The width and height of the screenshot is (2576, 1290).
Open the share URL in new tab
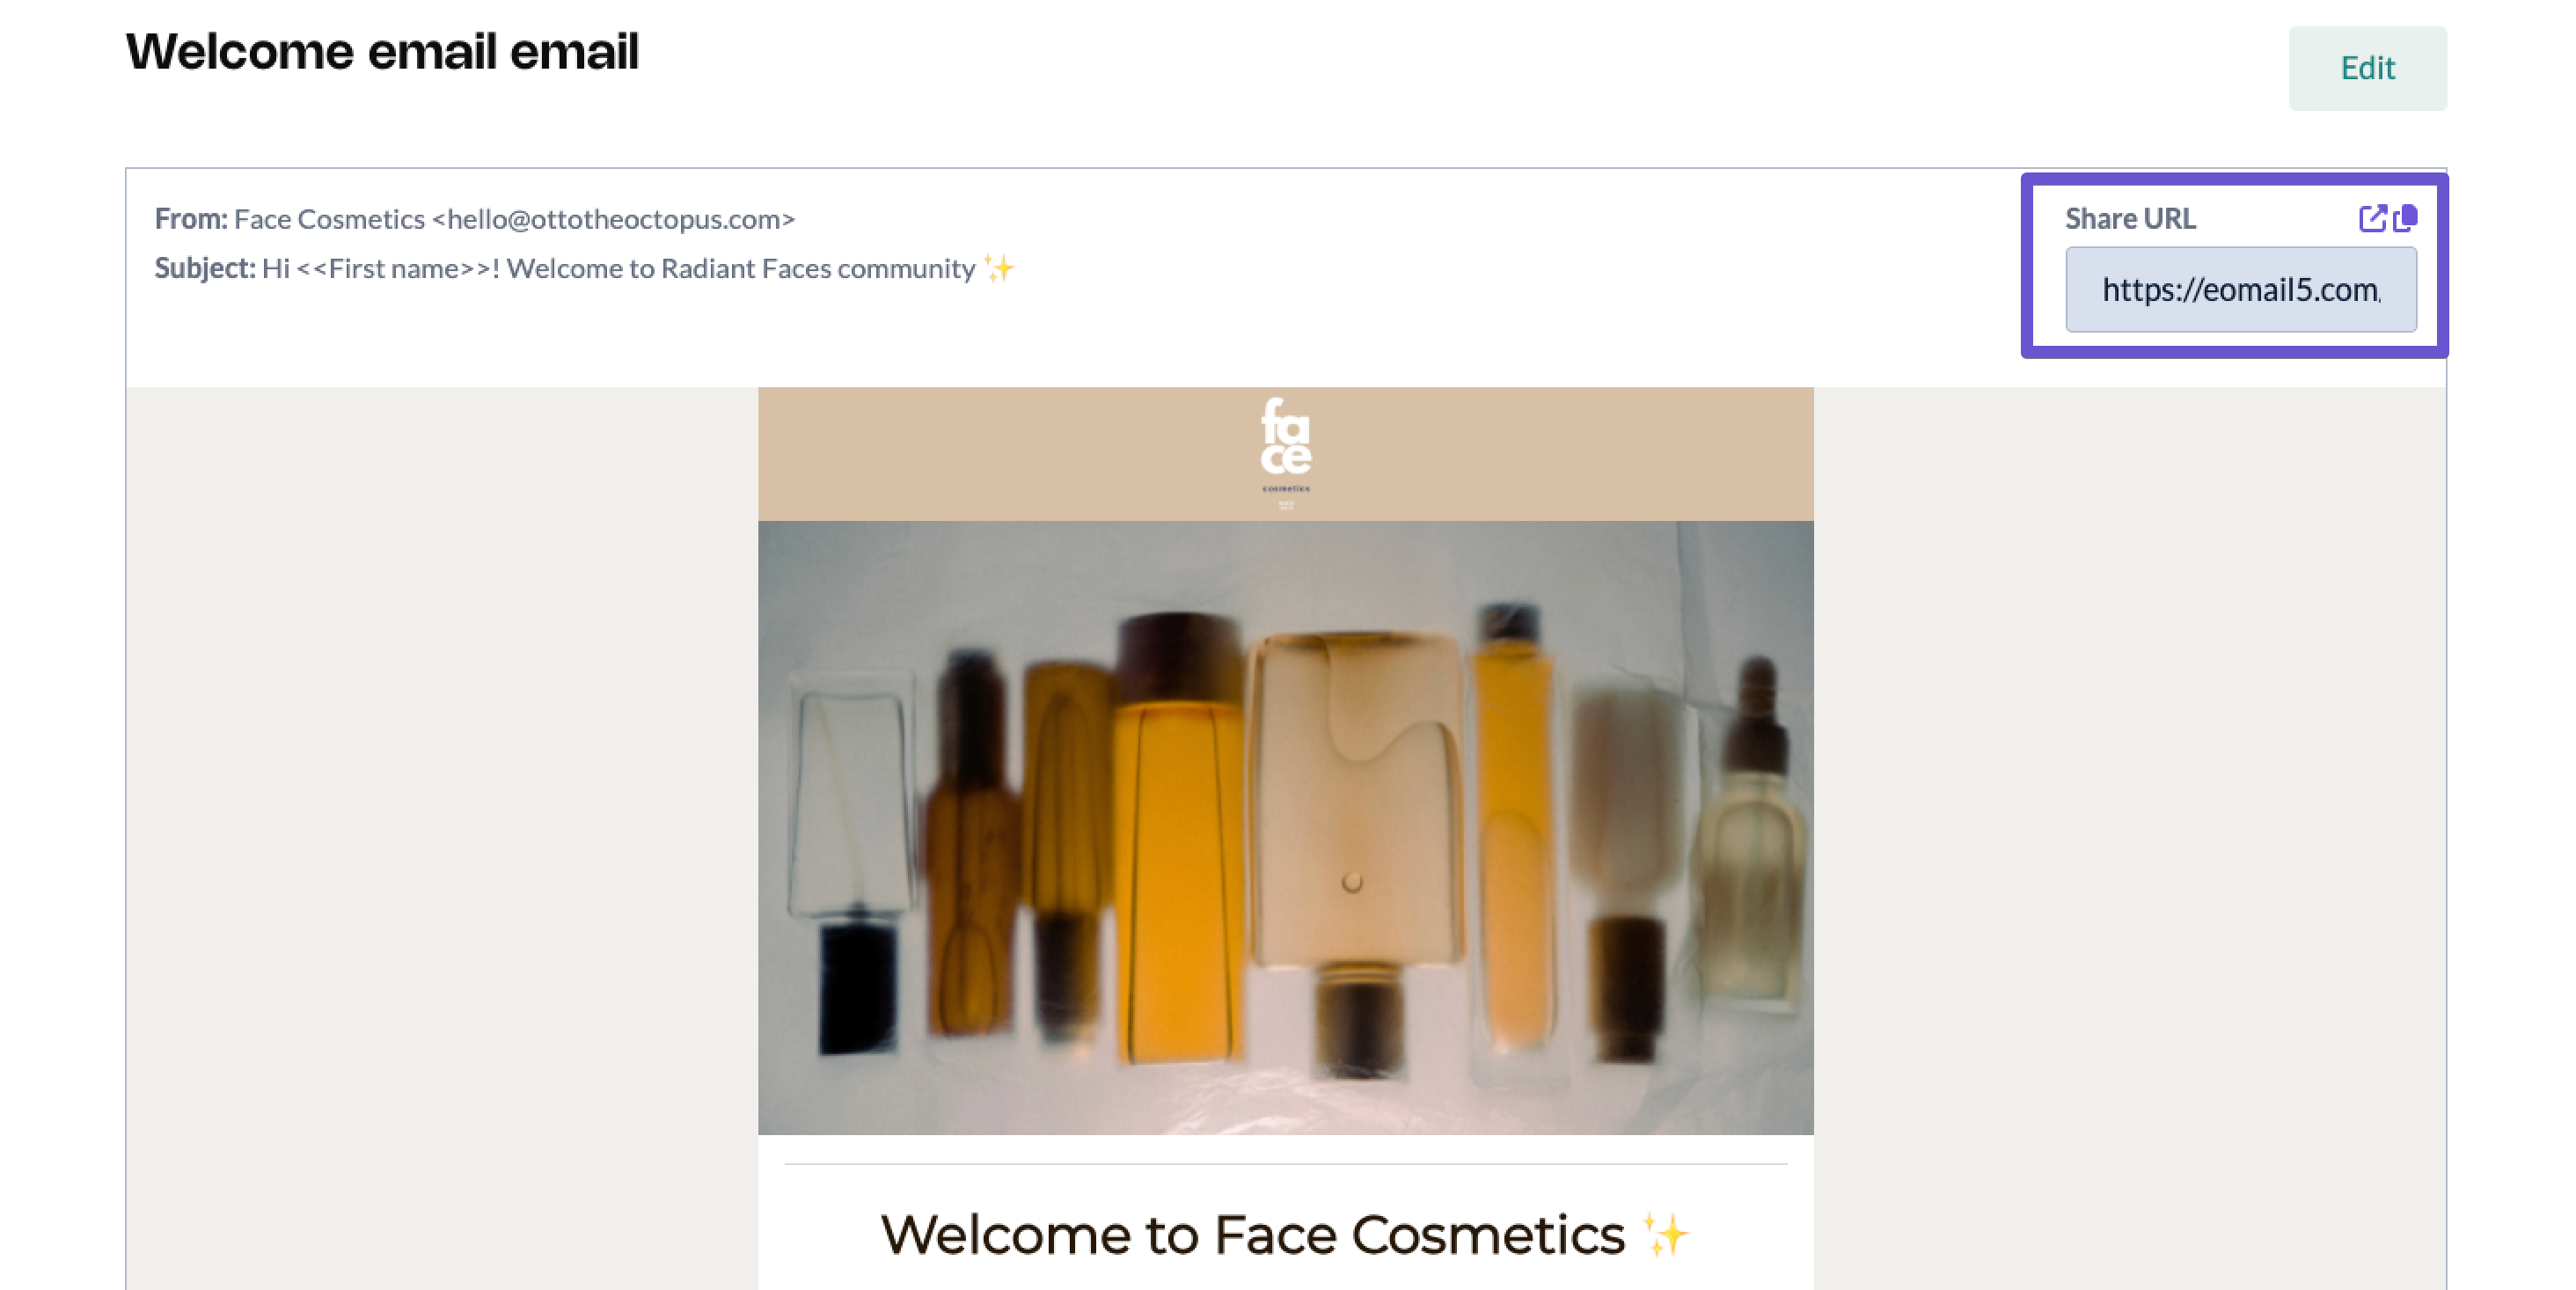pos(2371,218)
